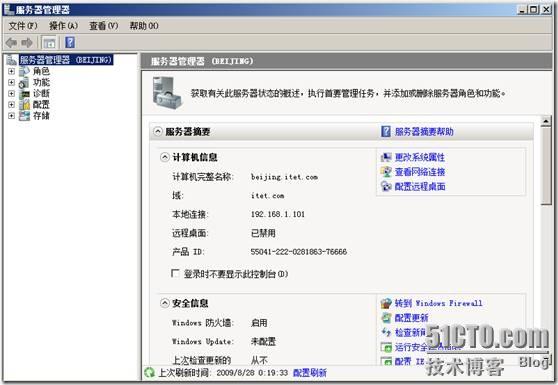Click the IP address 192.168.1.101

coord(278,214)
